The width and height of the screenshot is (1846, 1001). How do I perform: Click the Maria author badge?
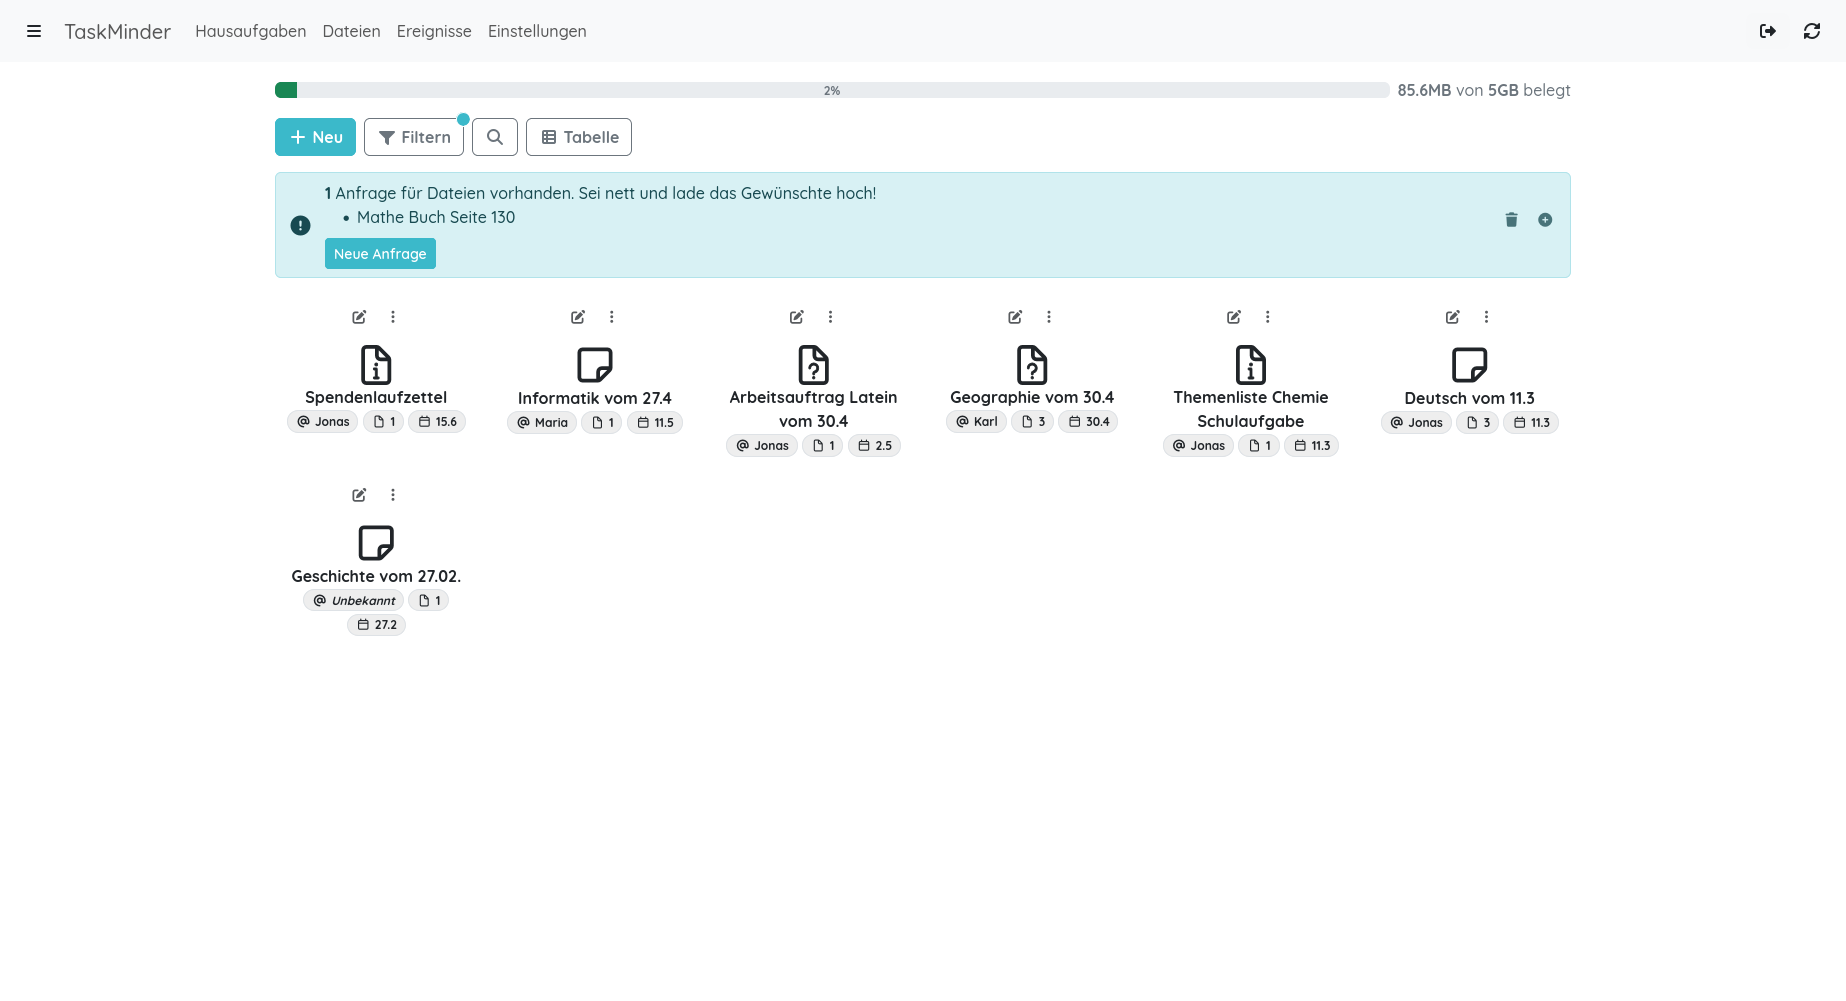click(542, 422)
